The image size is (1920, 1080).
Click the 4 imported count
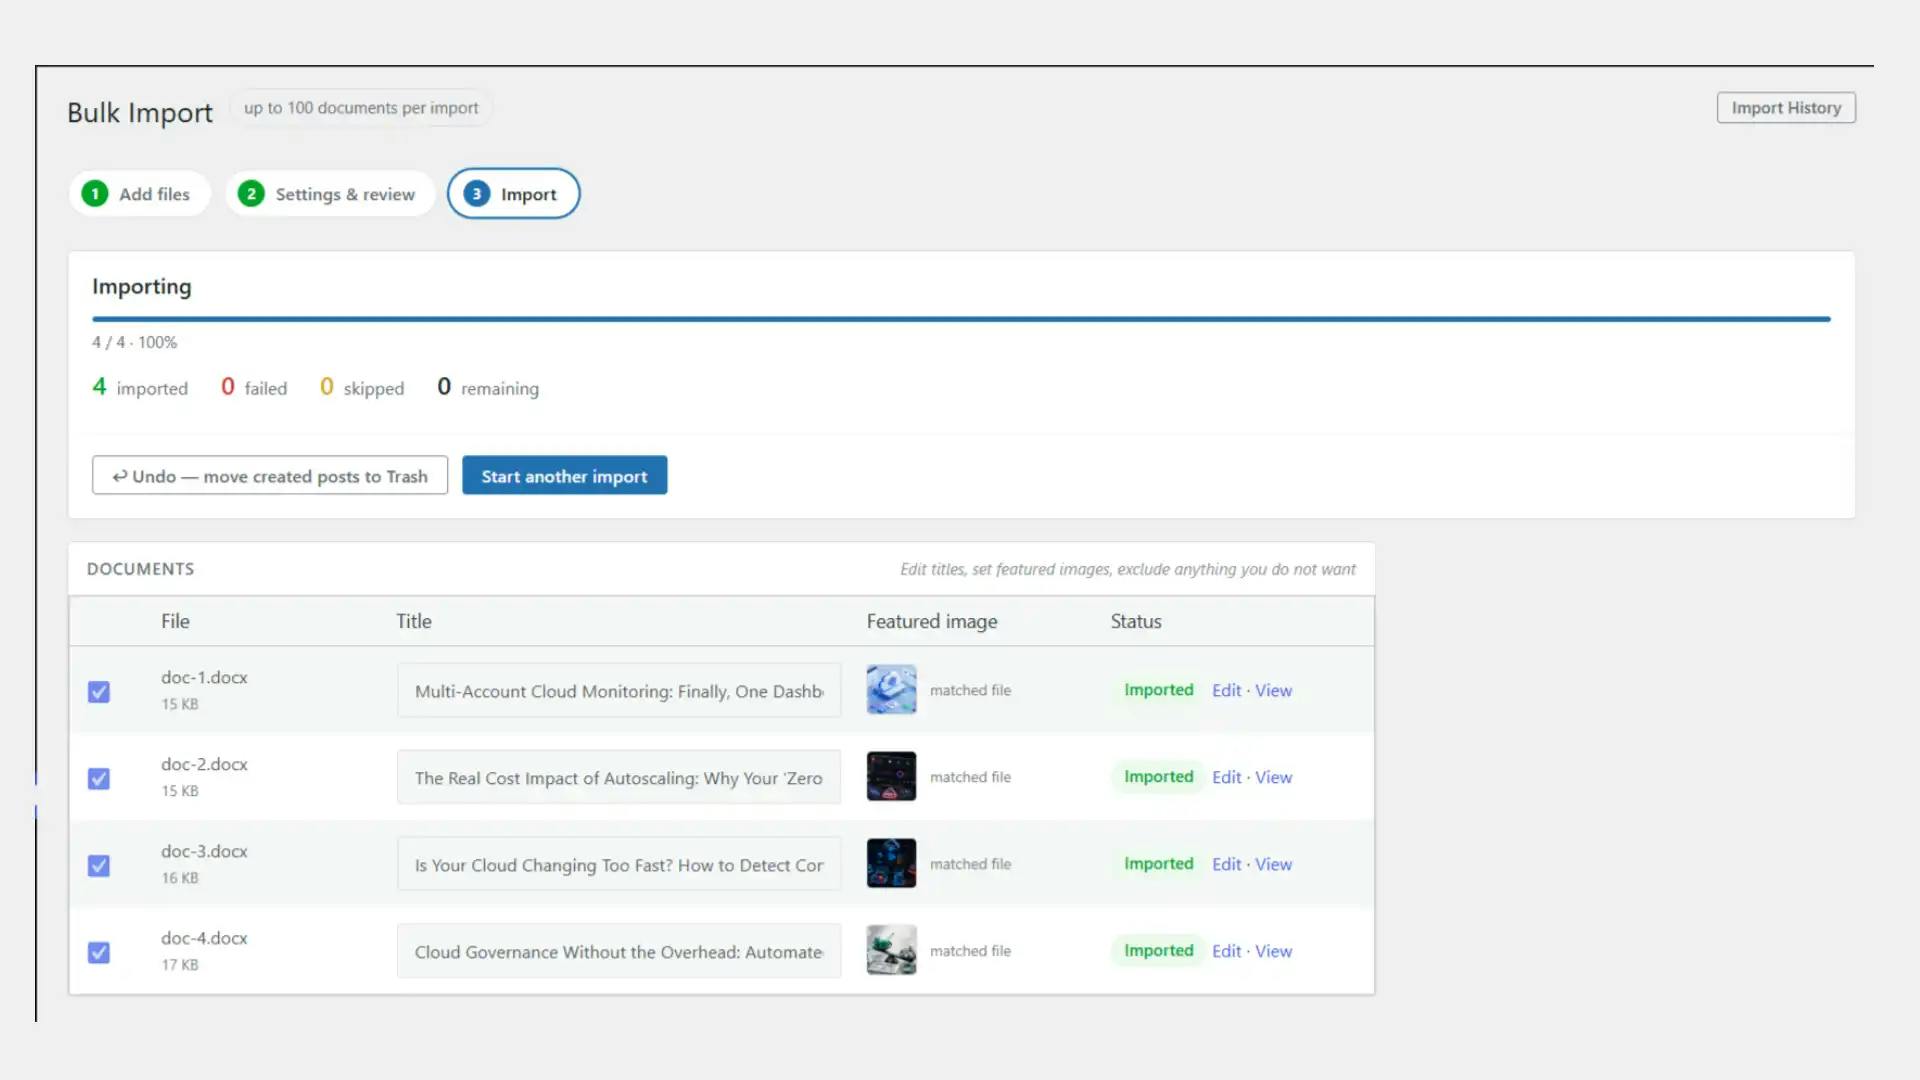(x=140, y=387)
